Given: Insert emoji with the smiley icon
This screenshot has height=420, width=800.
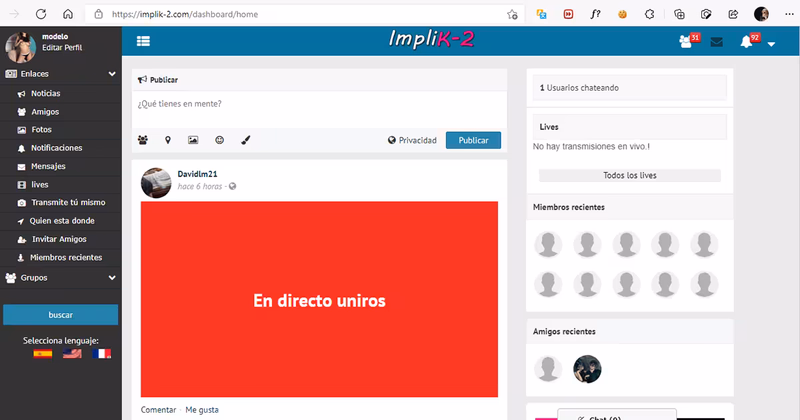Looking at the screenshot, I should (x=219, y=141).
